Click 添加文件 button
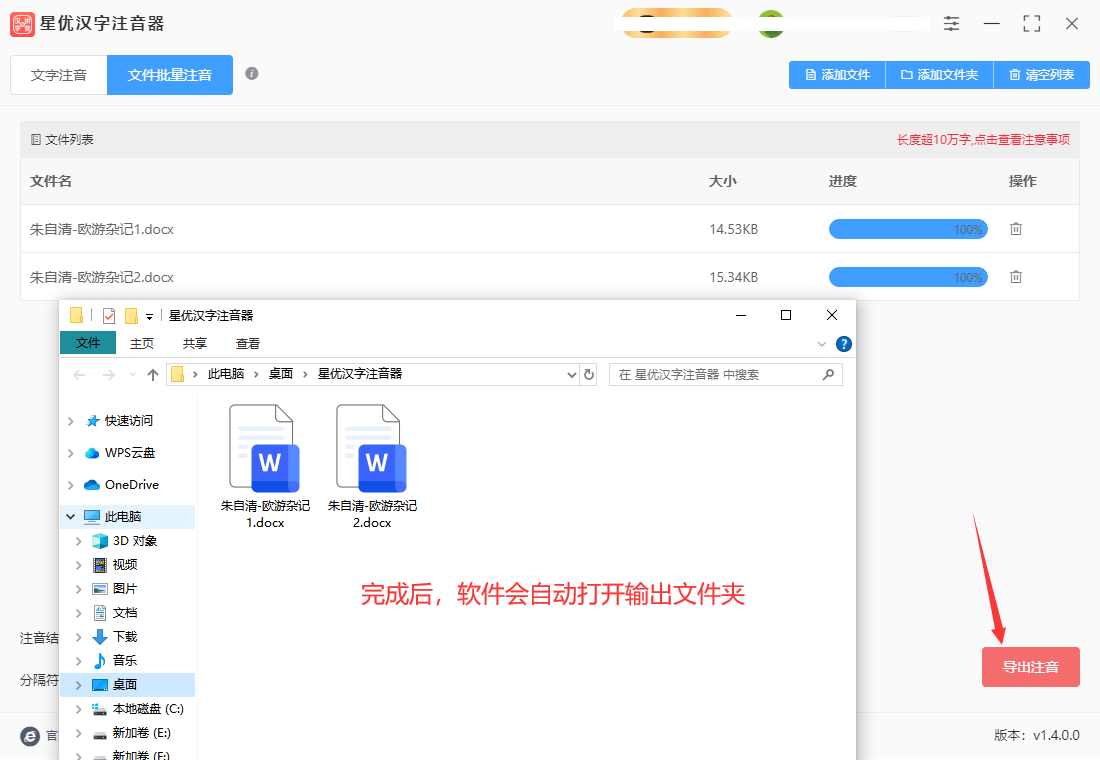1100x760 pixels. tap(838, 75)
